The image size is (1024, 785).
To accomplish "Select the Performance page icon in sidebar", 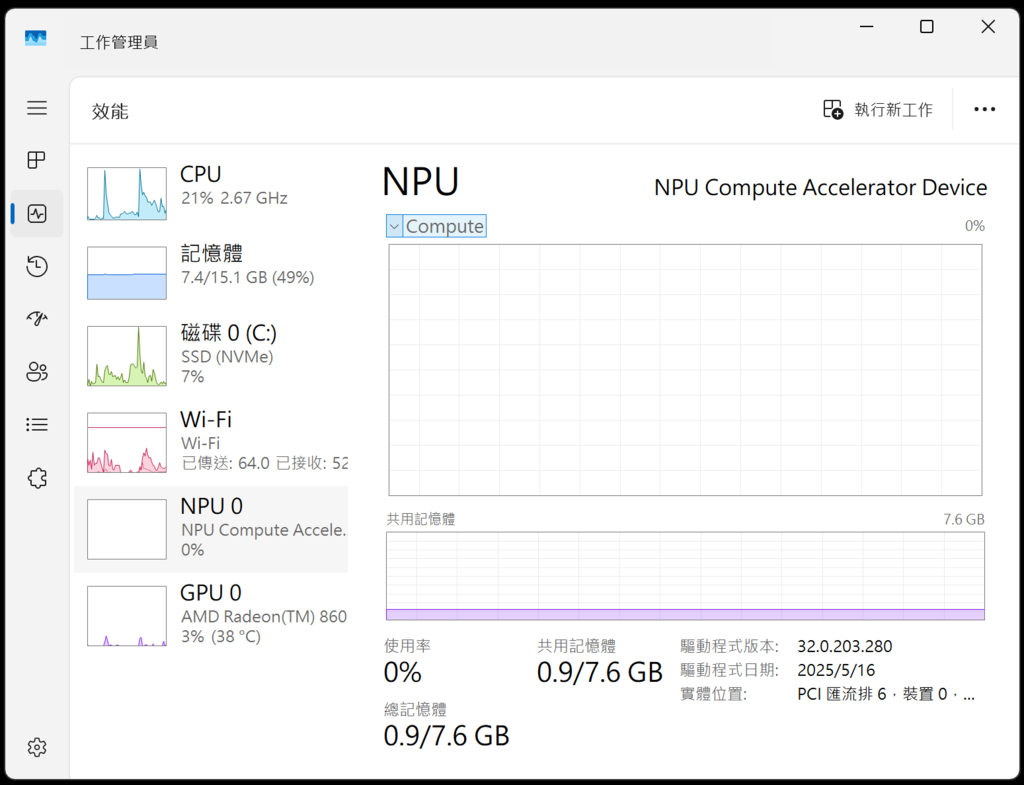I will click(x=37, y=213).
